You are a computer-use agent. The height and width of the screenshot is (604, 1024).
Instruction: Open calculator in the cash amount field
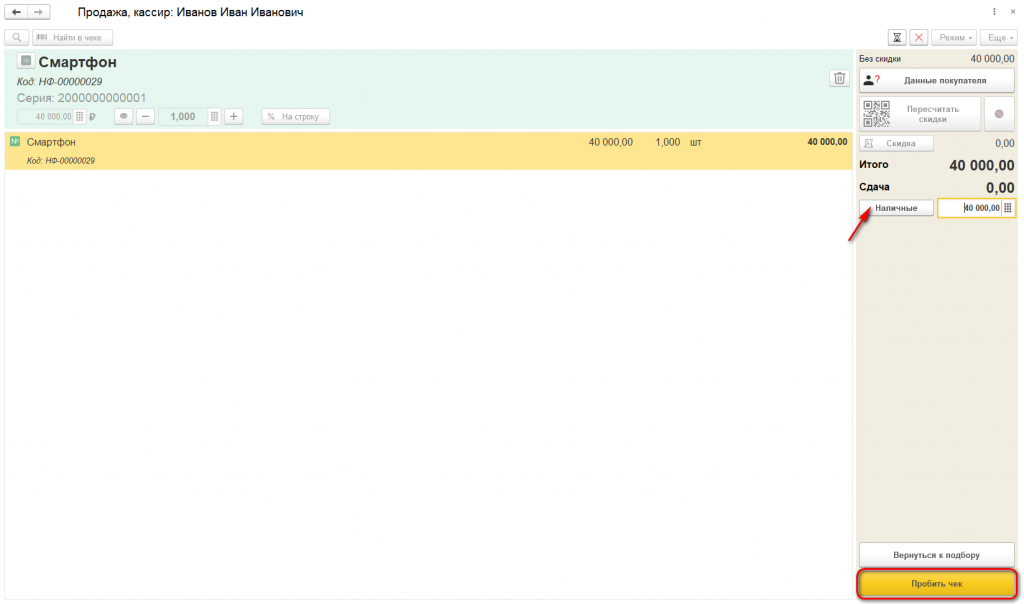pos(1008,208)
